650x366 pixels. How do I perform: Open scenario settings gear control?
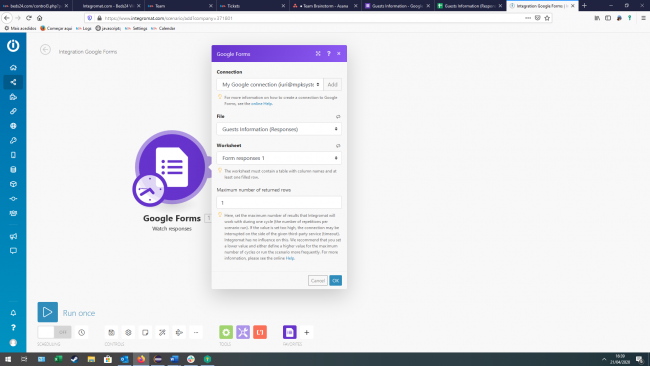(129, 332)
